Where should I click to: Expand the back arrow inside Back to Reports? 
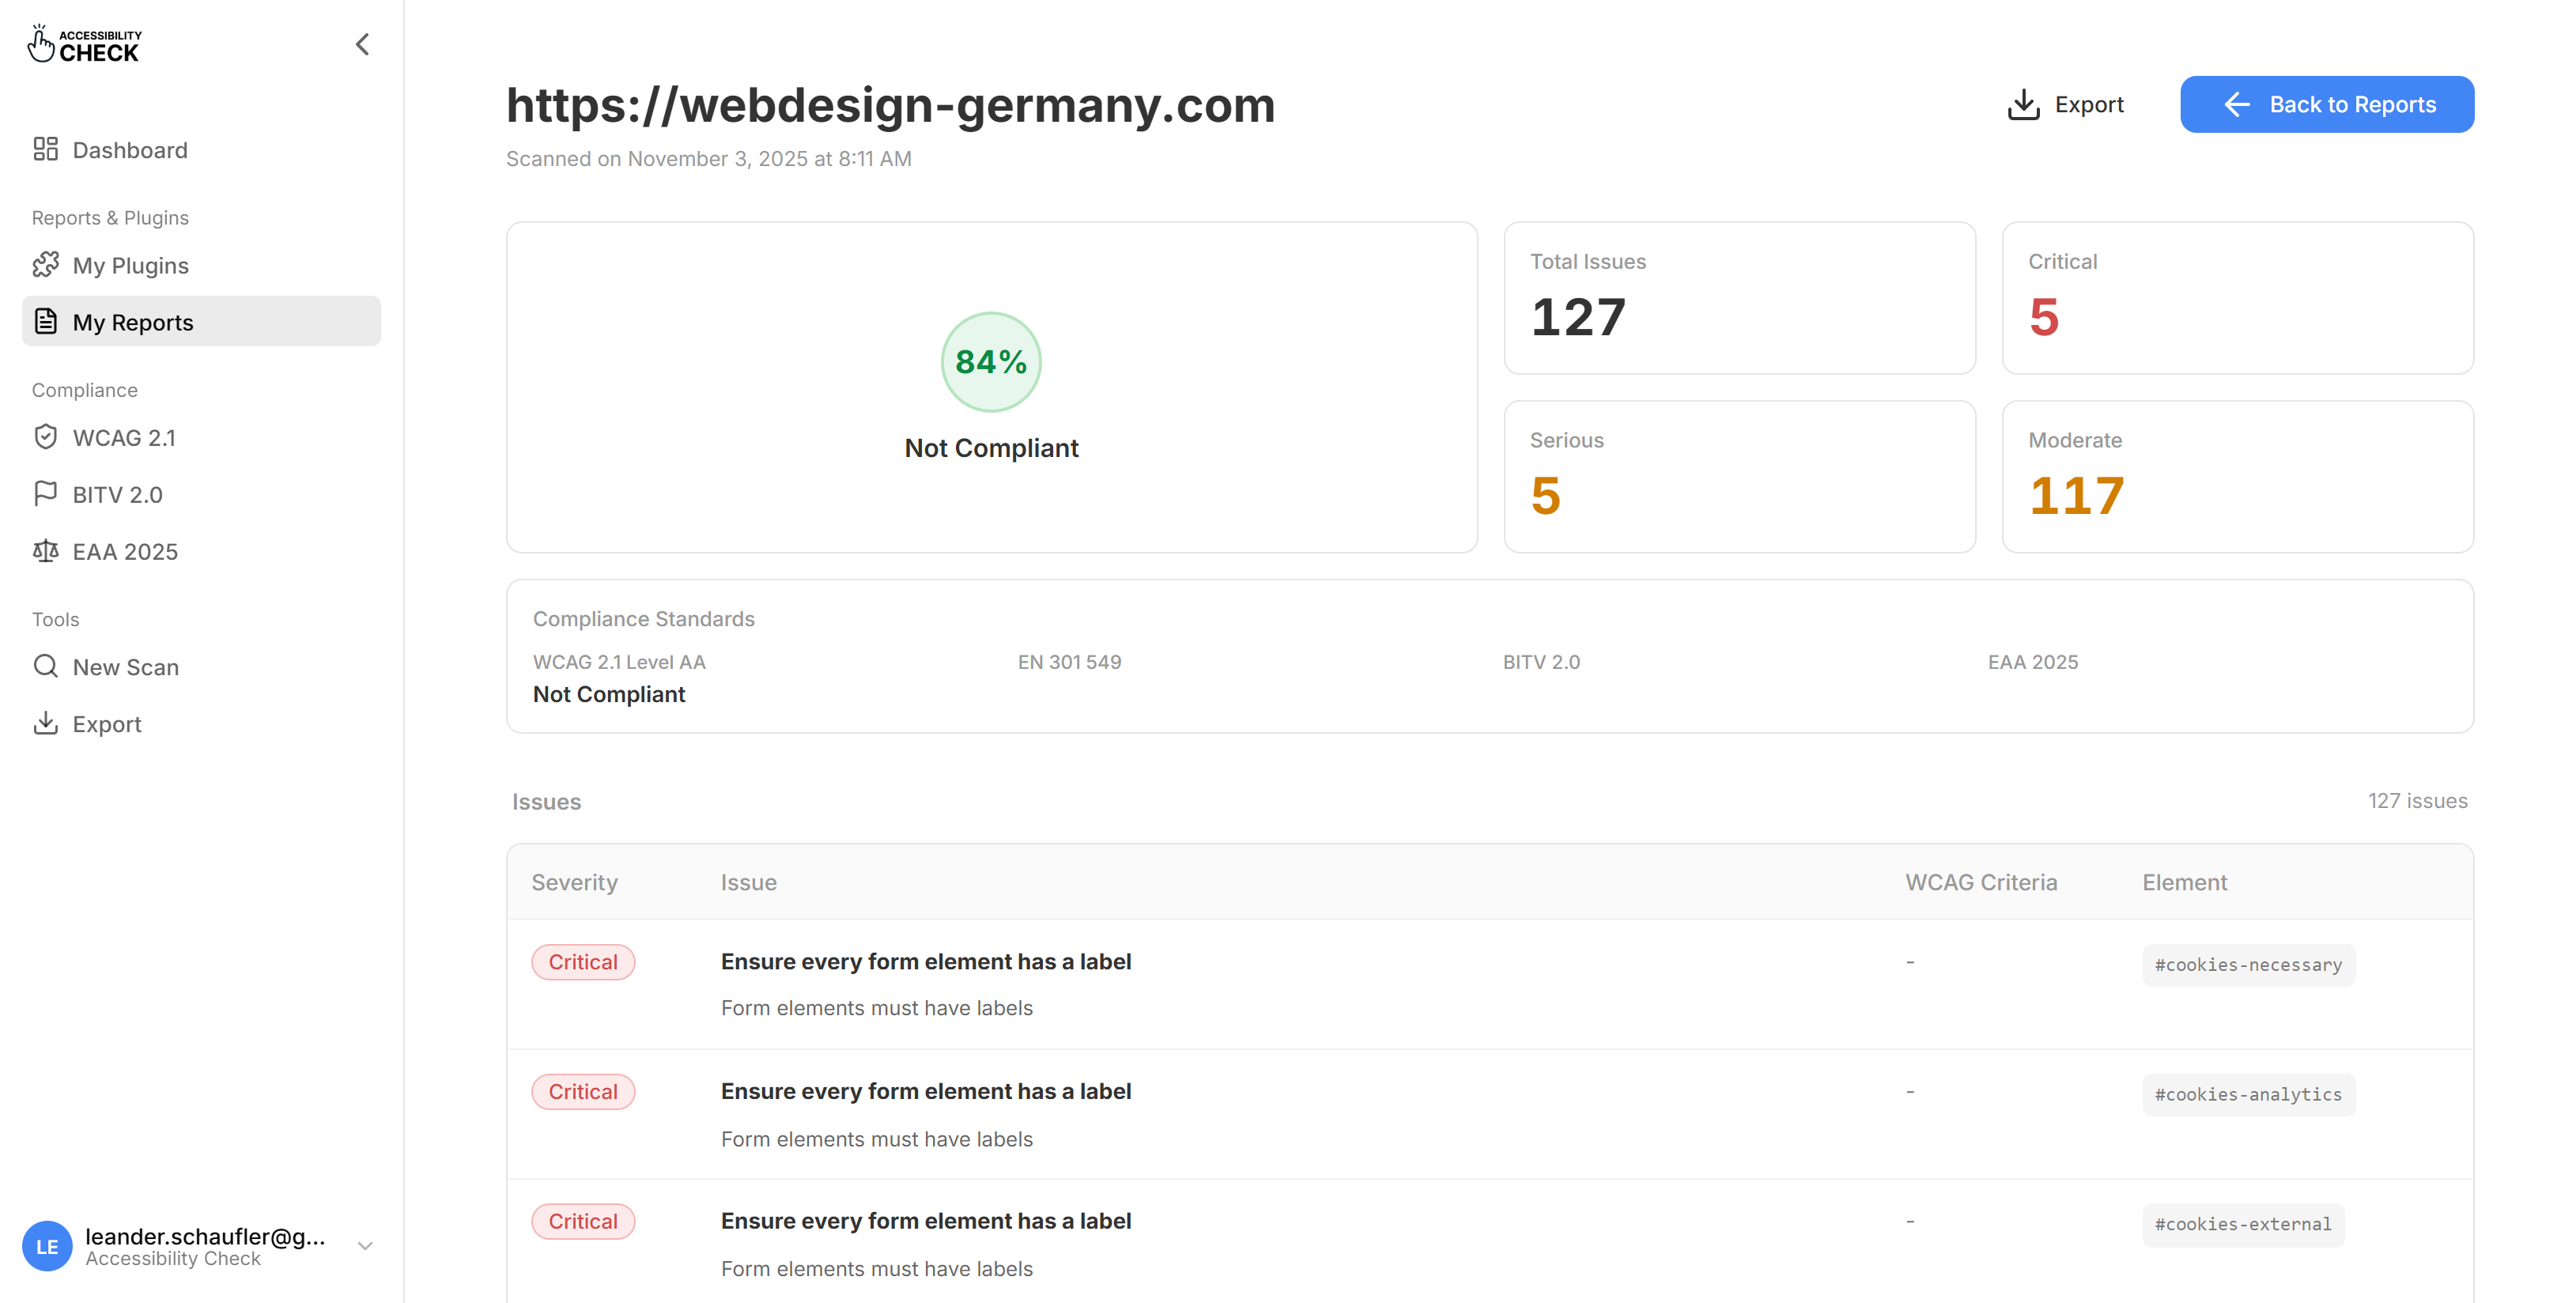tap(2237, 104)
